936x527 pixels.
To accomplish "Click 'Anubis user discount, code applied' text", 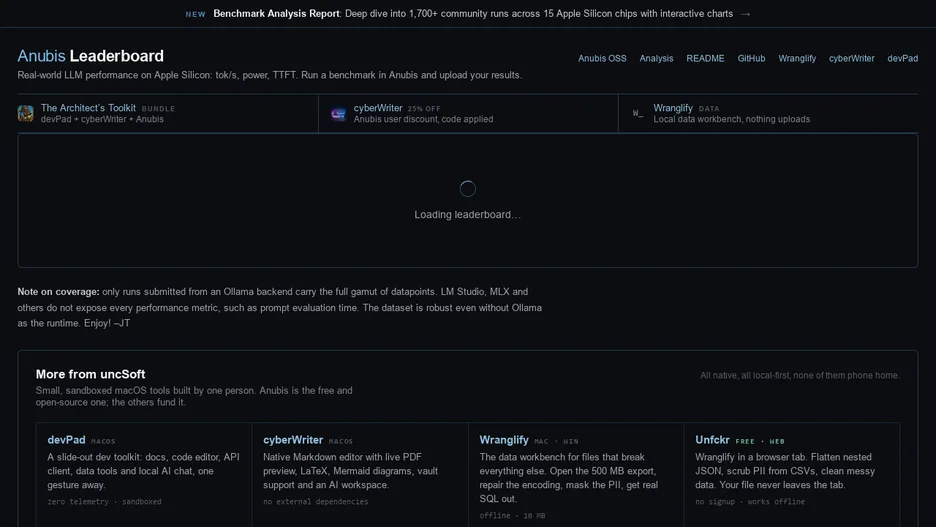I will click(x=423, y=119).
